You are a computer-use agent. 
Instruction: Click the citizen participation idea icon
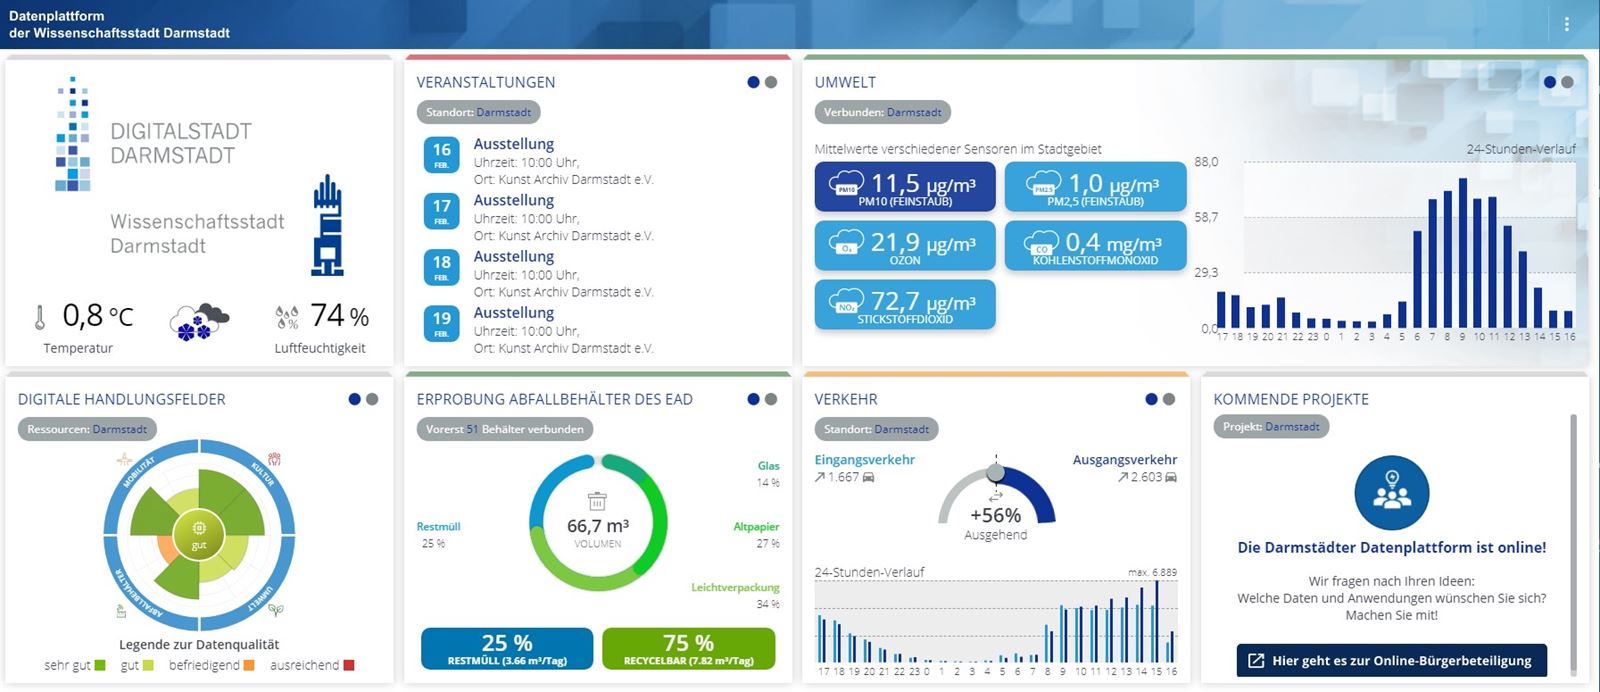pos(1391,493)
